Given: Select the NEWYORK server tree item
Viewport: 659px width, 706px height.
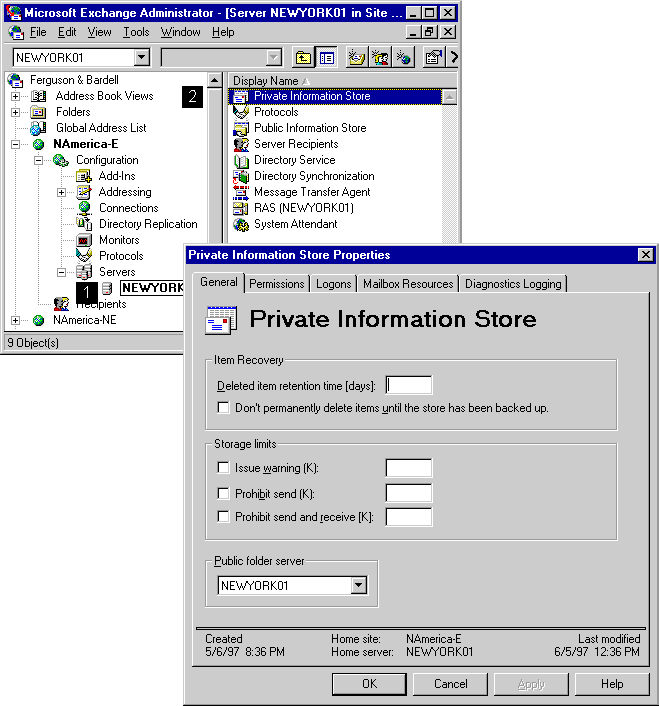Looking at the screenshot, I should (x=152, y=288).
